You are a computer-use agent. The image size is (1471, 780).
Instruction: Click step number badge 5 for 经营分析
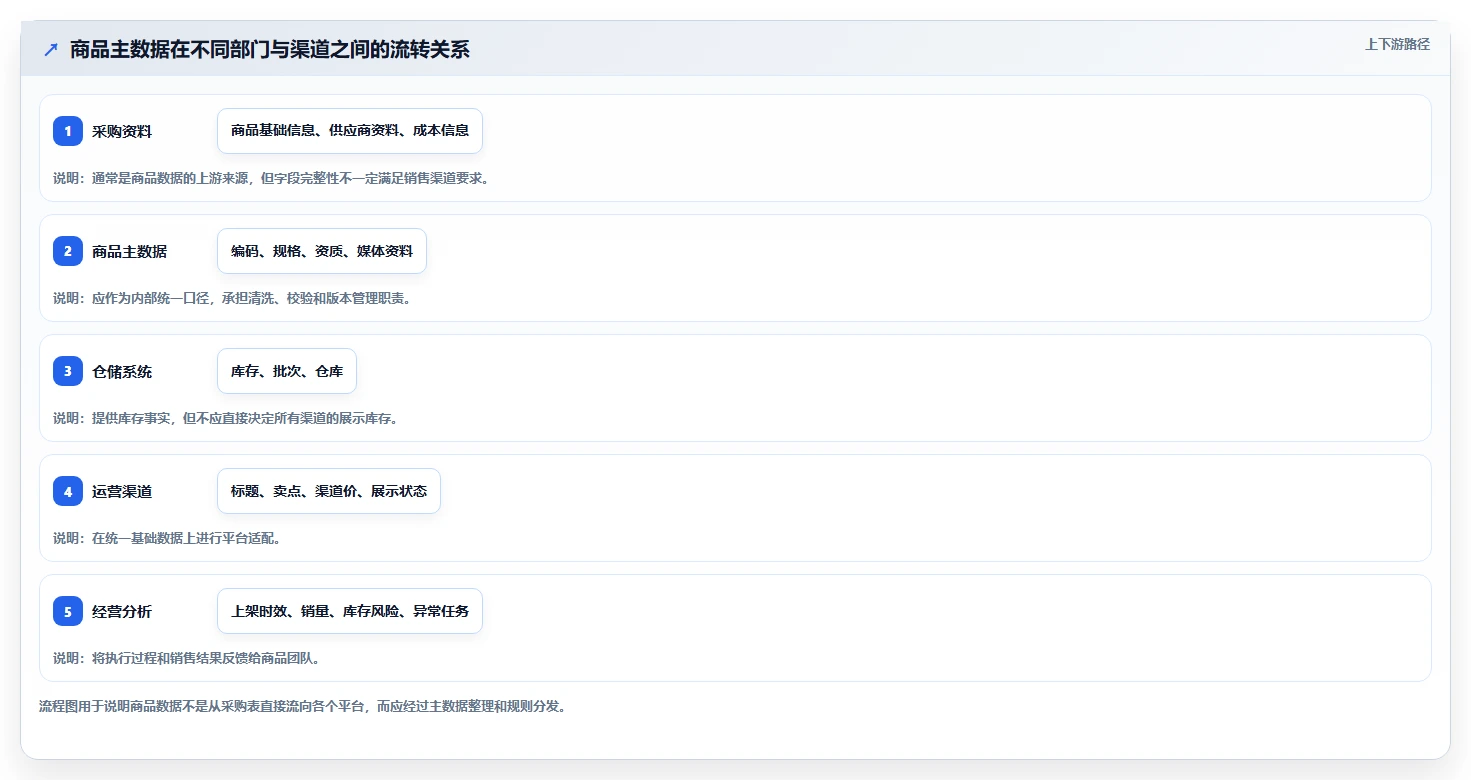(x=68, y=611)
